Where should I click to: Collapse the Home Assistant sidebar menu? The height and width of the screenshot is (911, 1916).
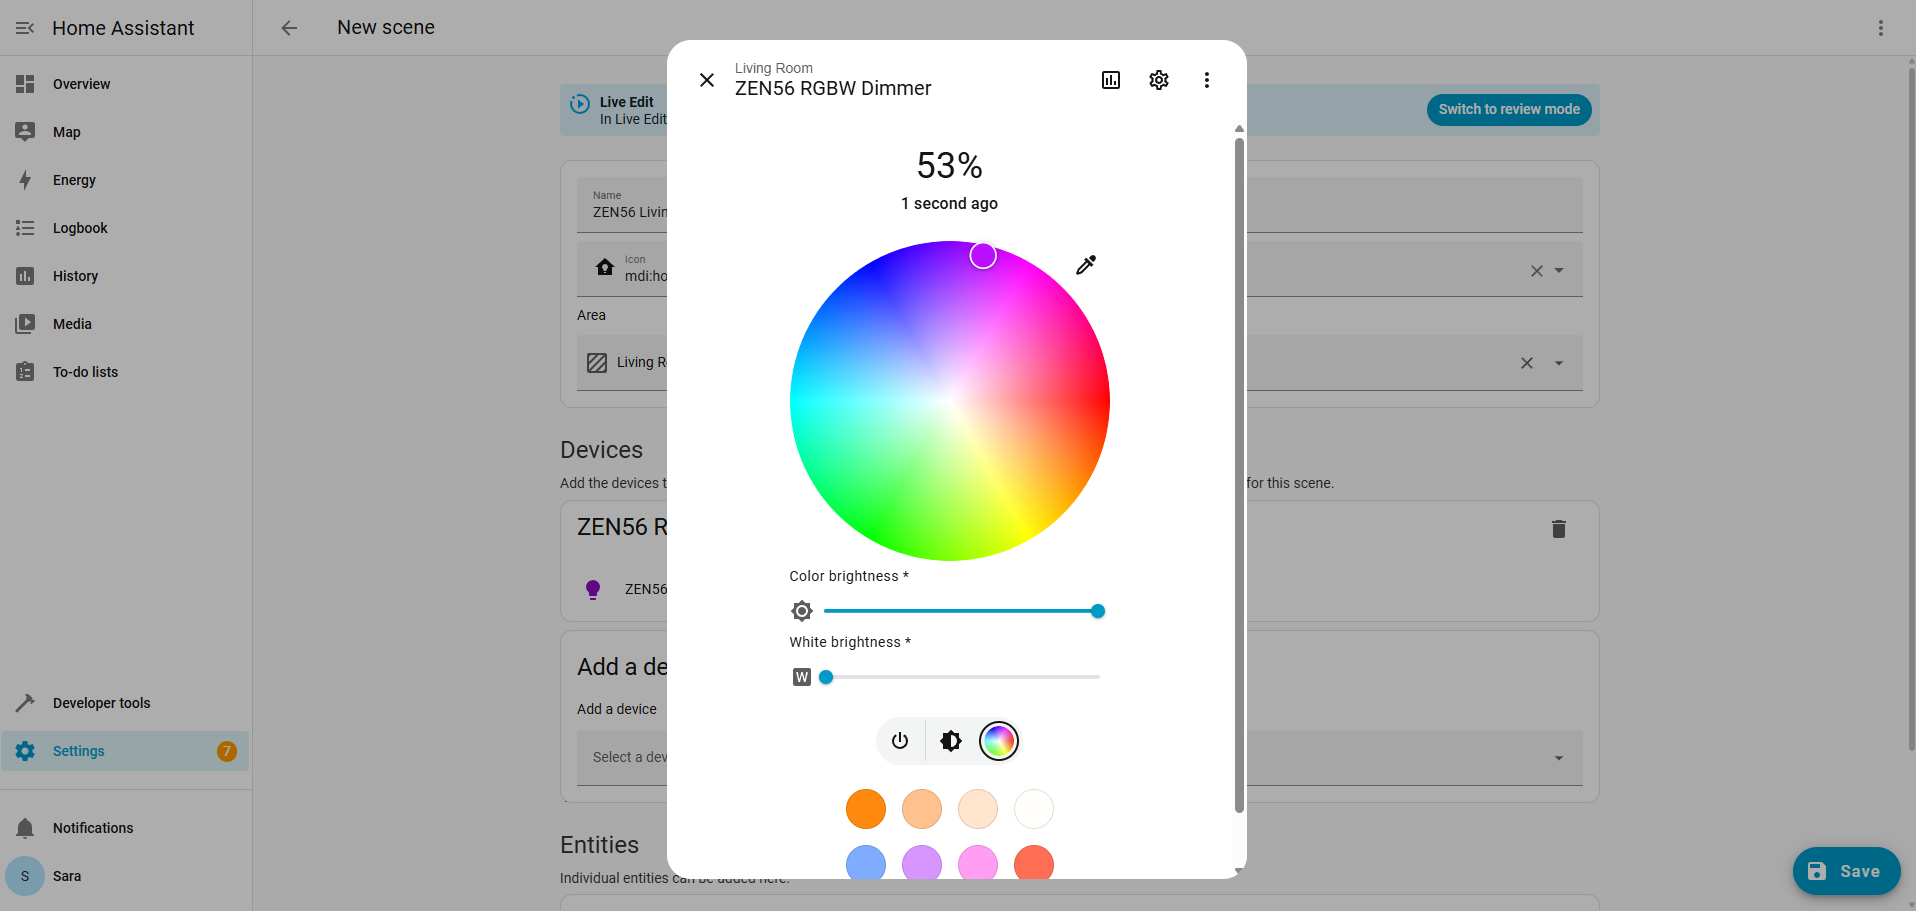point(25,28)
